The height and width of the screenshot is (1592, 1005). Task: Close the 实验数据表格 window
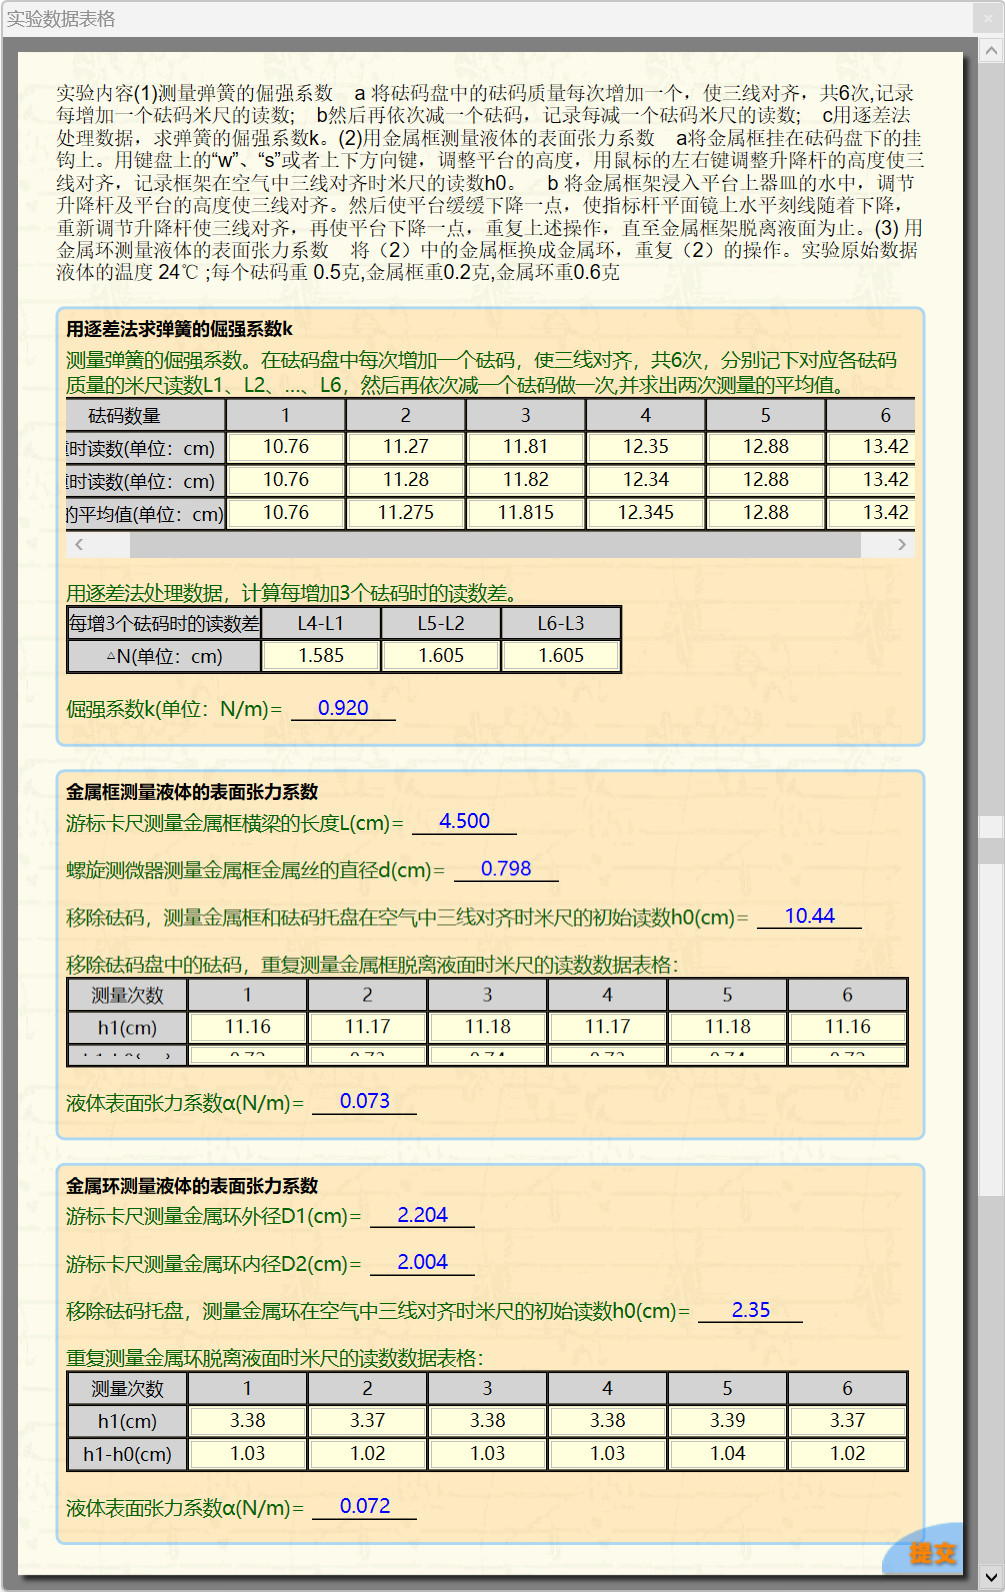[x=988, y=18]
